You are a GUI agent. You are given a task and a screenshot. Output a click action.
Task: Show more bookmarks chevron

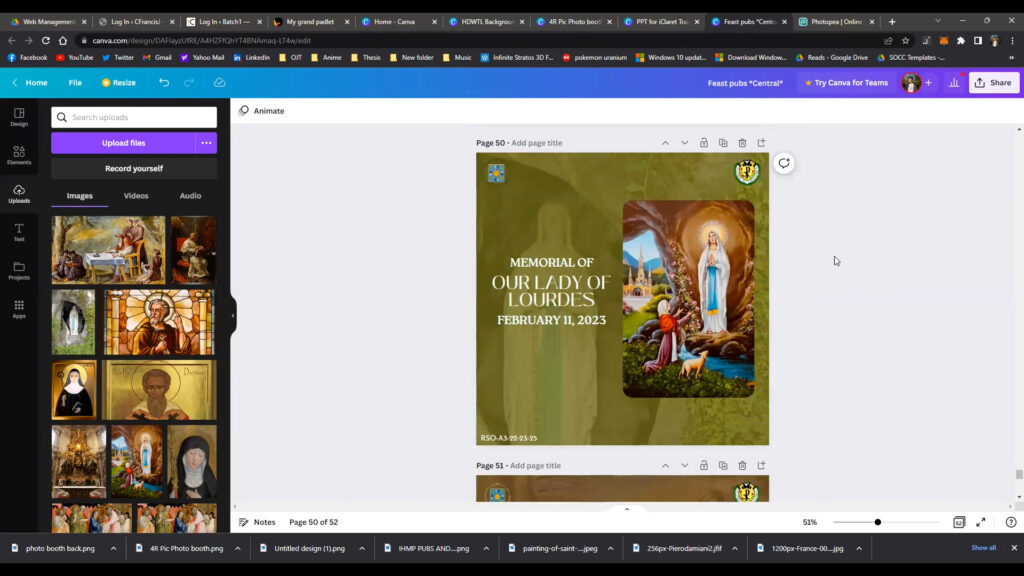1011,57
